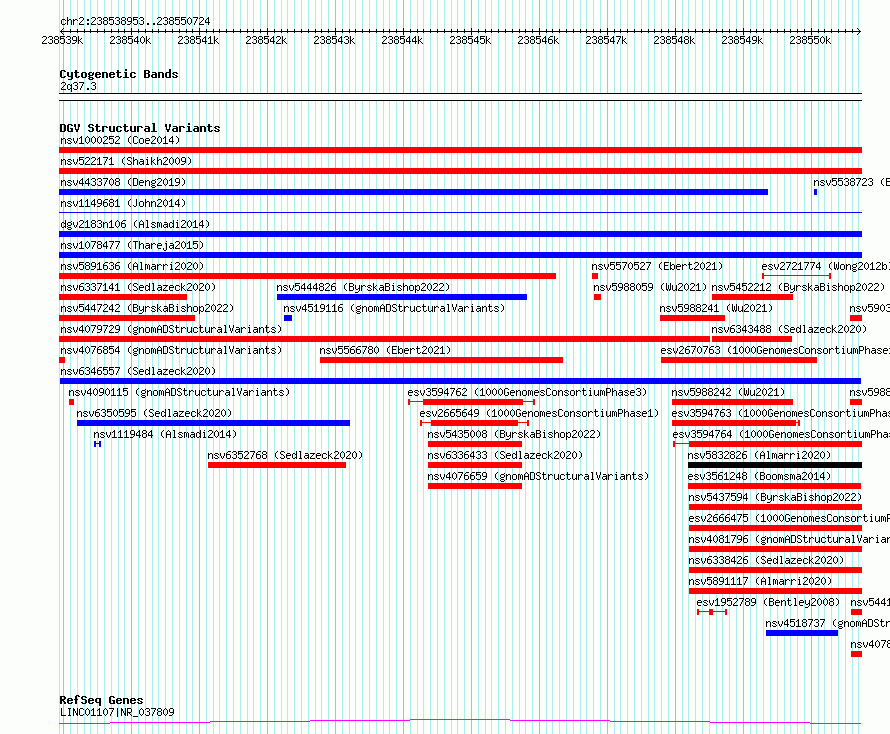Select nsv5566780 (Ebert2021) label
Screen dimensions: 890x734
(385, 350)
